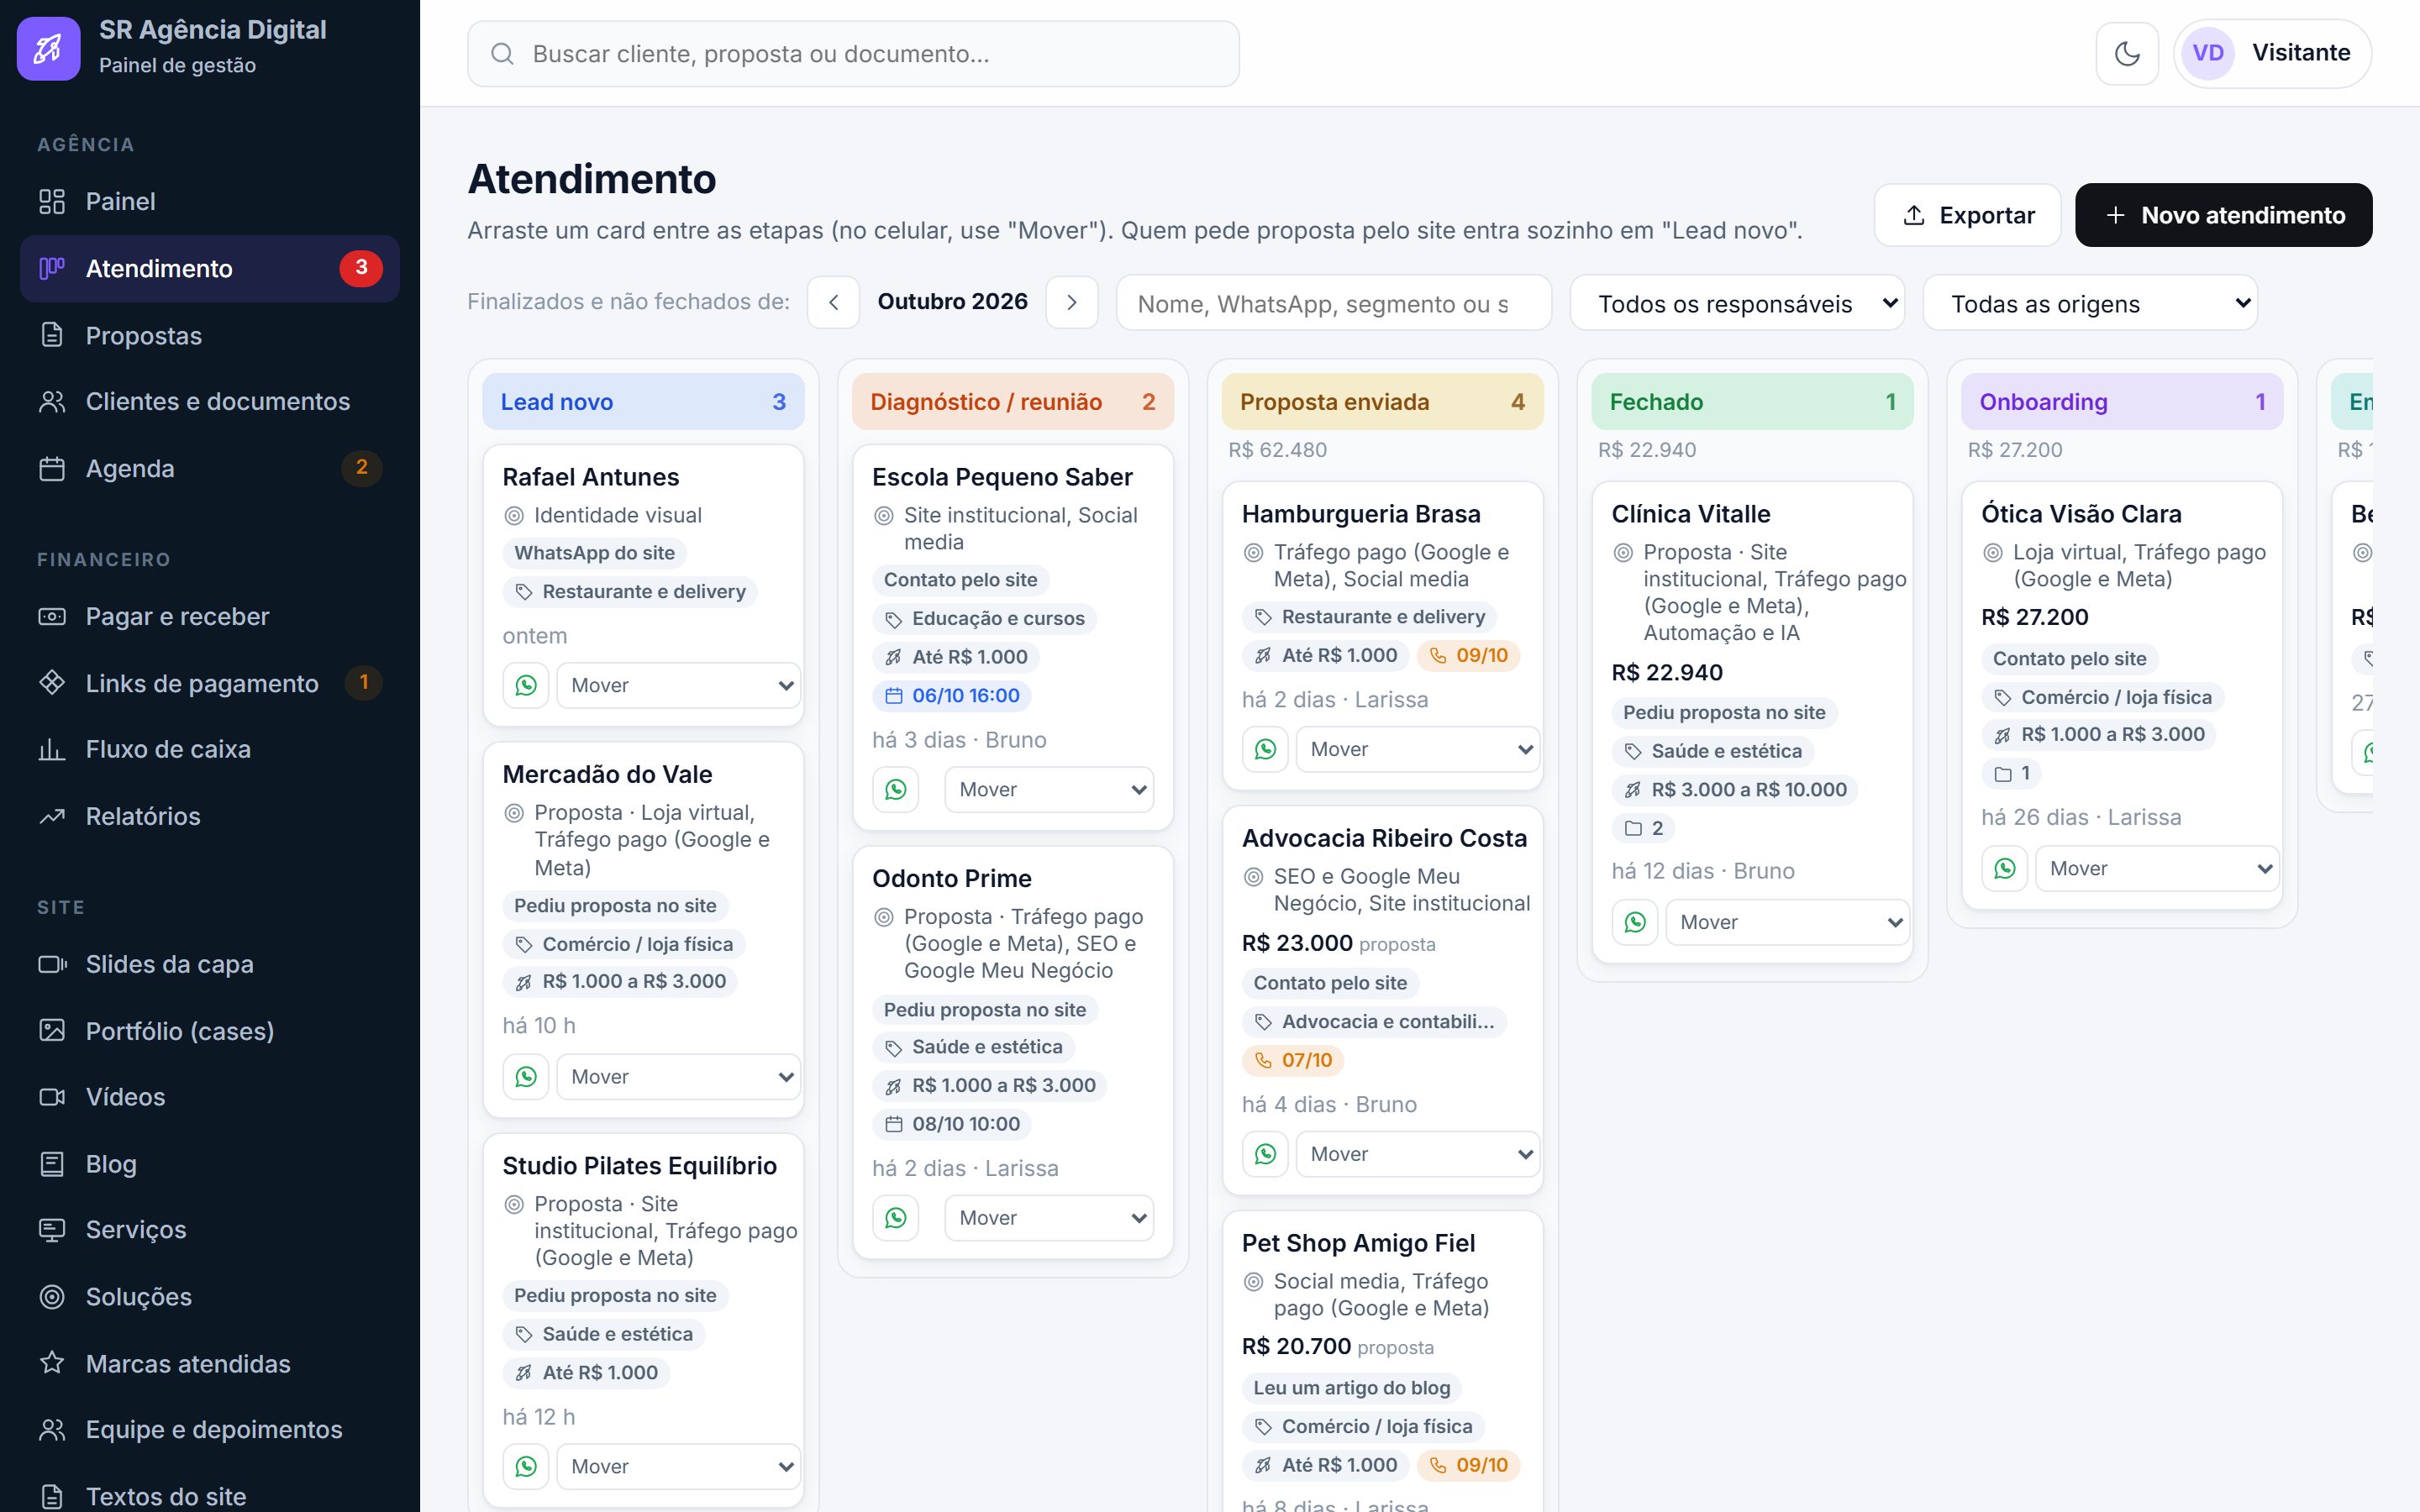Open WhatsApp for Rafael Antunes card
This screenshot has height=1512, width=2420.
coord(526,685)
